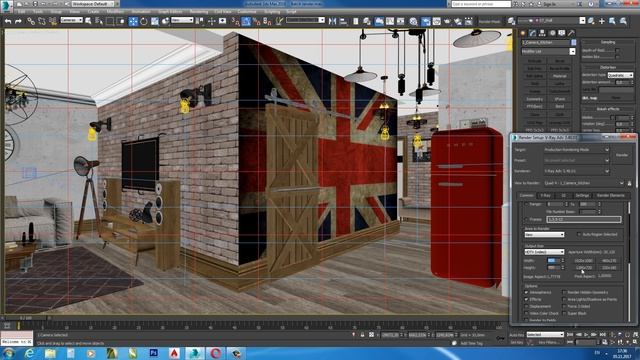Screen dimensions: 640x360
Task: Click the Render button in Render Setup
Action: click(622, 155)
